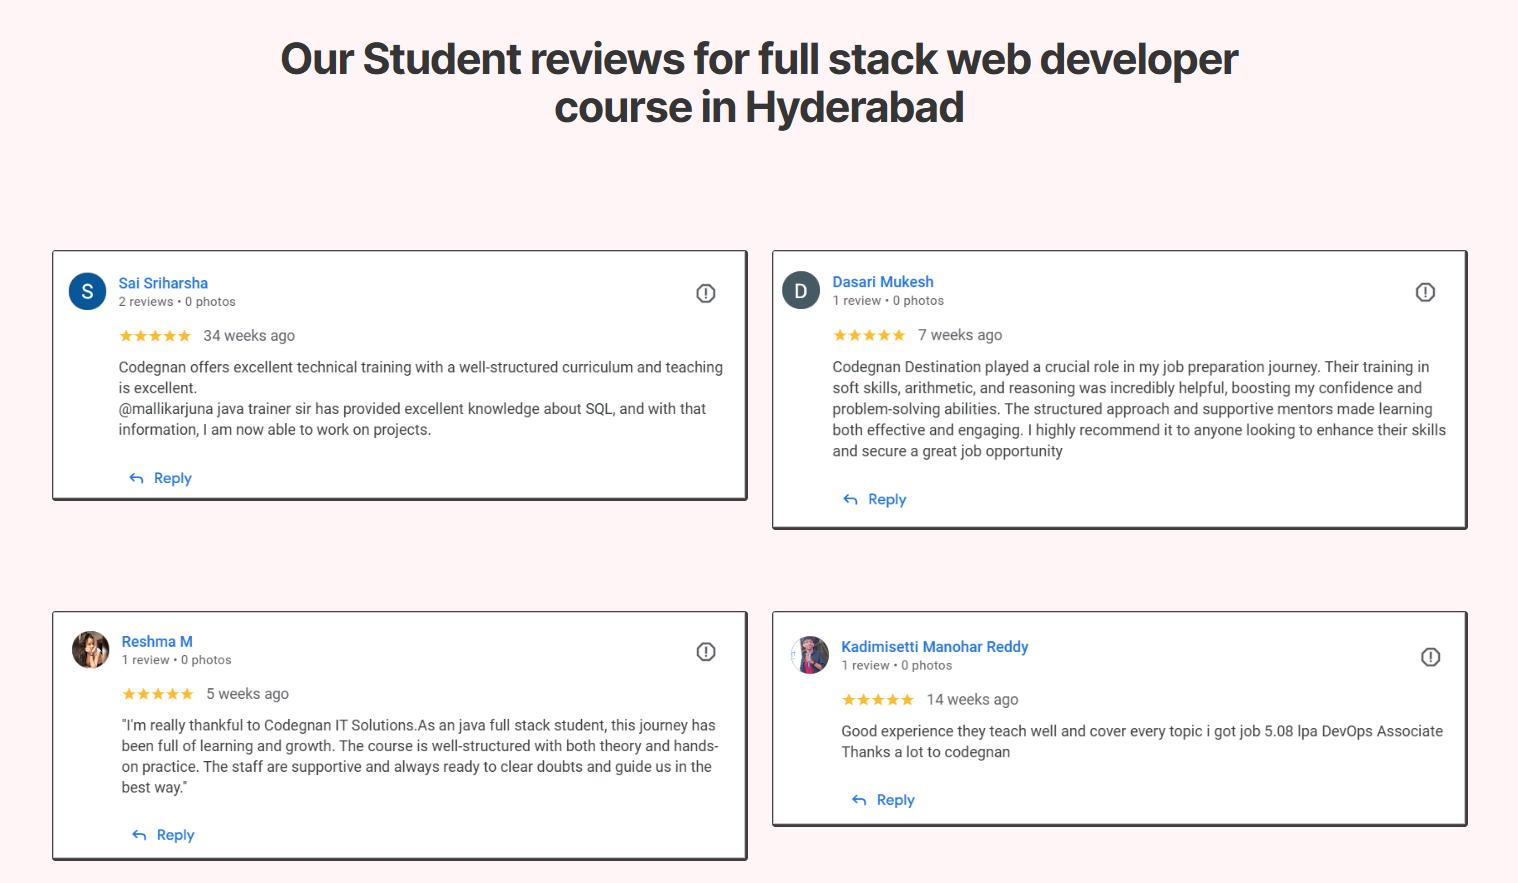Click the five-star rating on Reshma M's review
Screen dimensions: 1518x883
158,694
